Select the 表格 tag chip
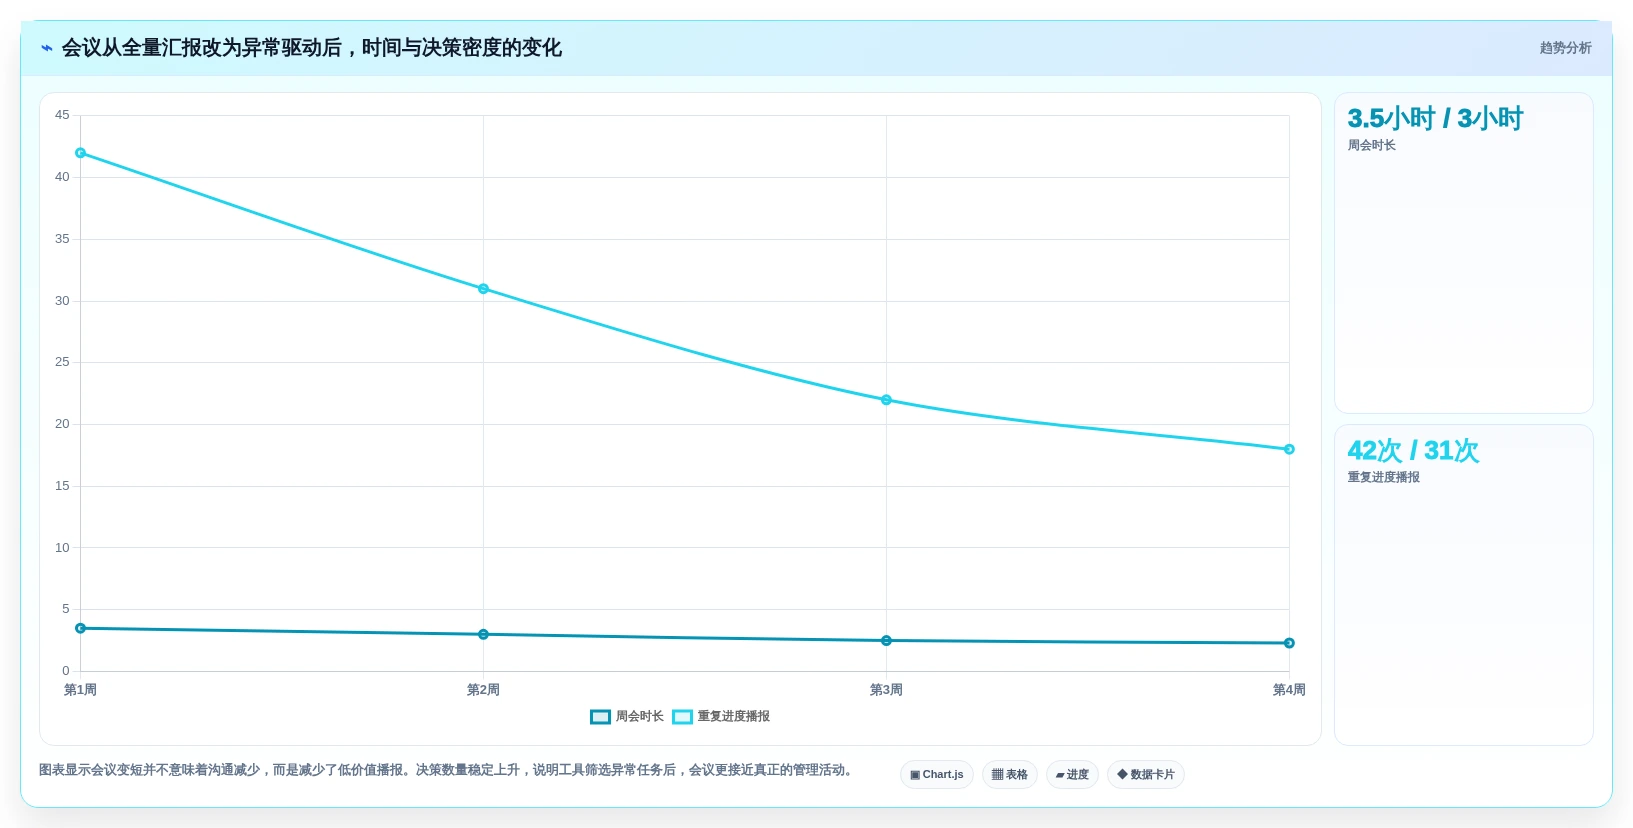1633x828 pixels. [x=1010, y=775]
